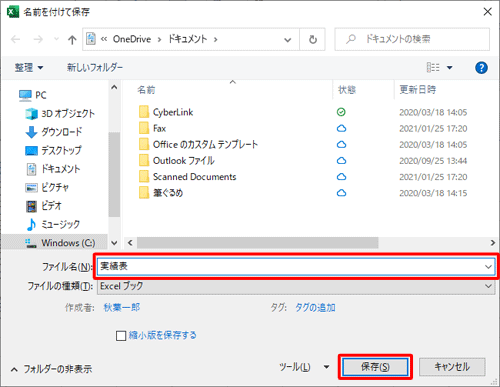Open ドキュメント in the sidebar
Image resolution: width=500 pixels, height=387 pixels.
tap(53, 169)
